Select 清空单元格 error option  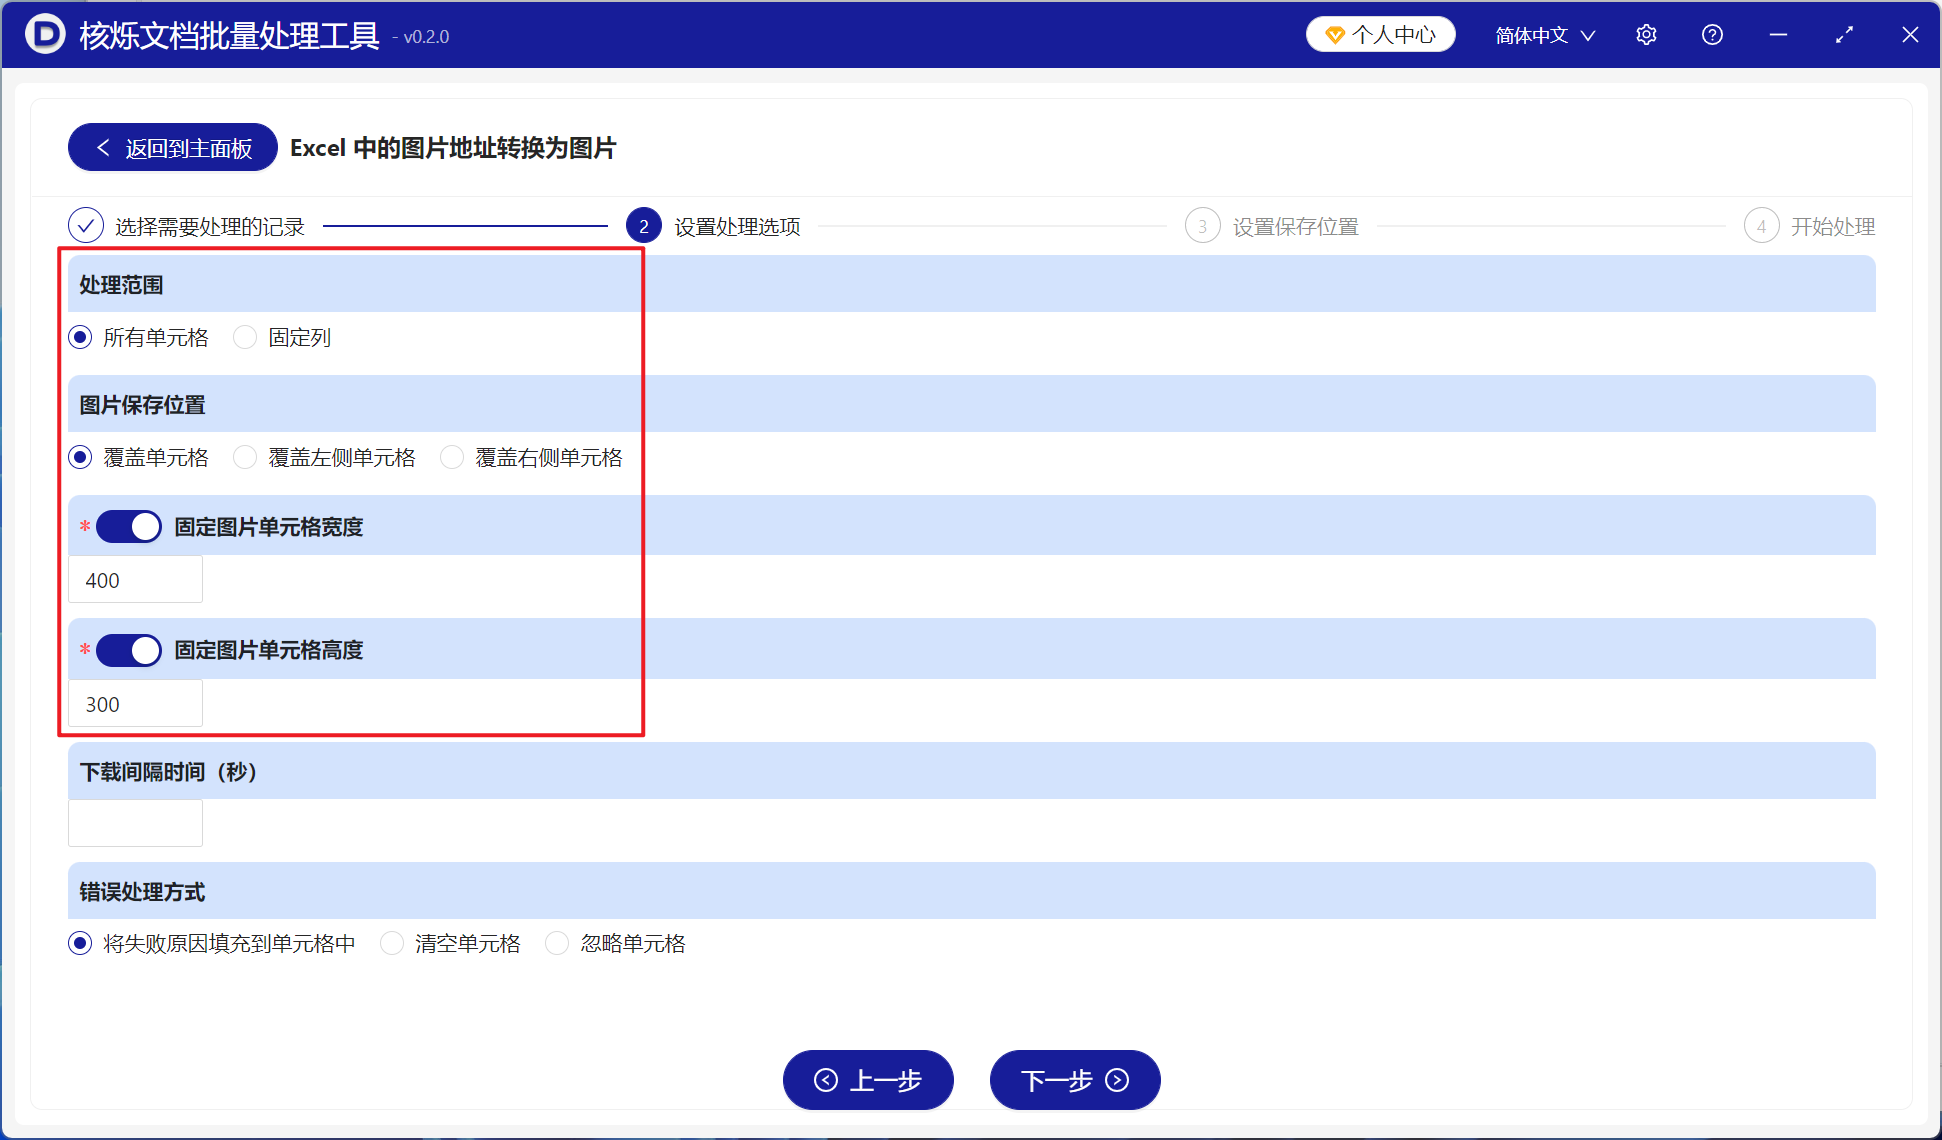point(392,943)
